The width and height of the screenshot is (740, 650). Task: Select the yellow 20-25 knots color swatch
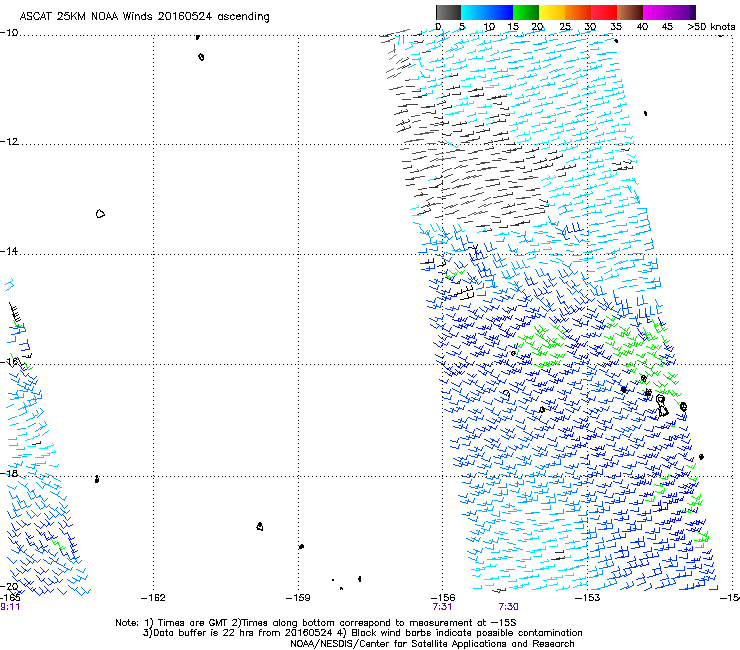(x=552, y=12)
